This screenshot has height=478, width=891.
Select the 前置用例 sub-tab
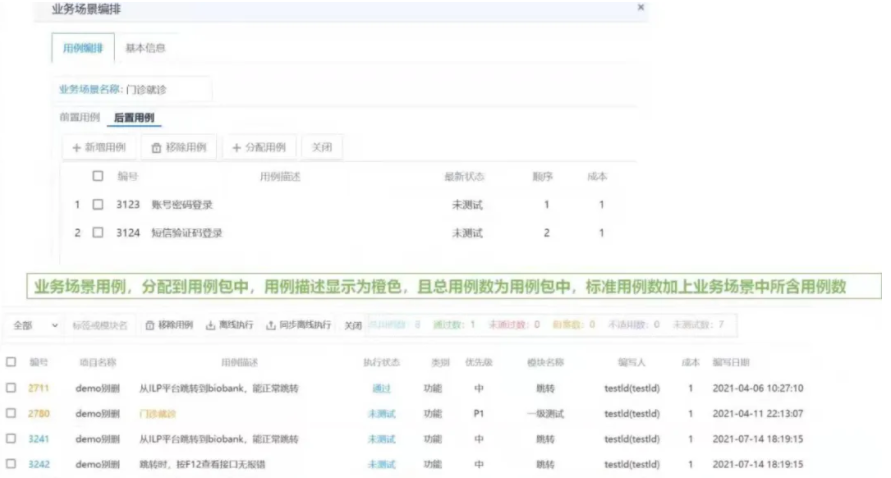[80, 118]
